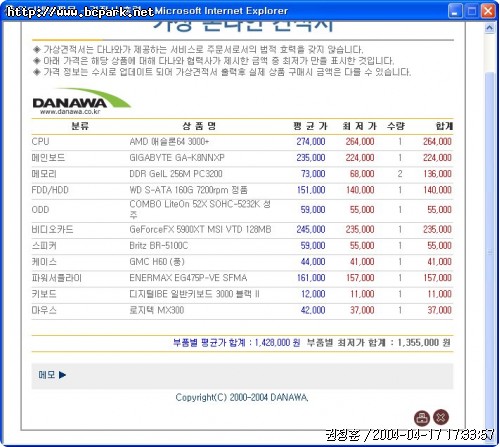Screen dimensions: 500x447
Task: Expand the 메모 arrow
Action: point(62,375)
